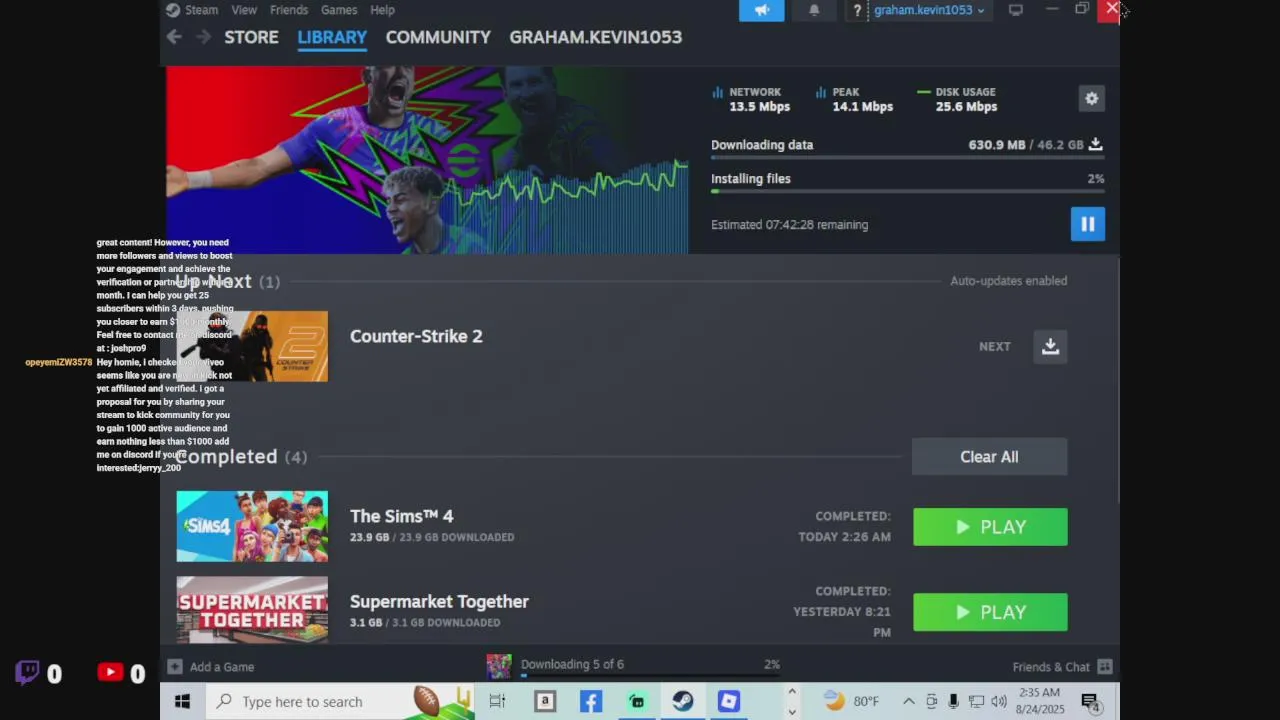Open download settings gear
This screenshot has width=1280, height=720.
click(1092, 98)
